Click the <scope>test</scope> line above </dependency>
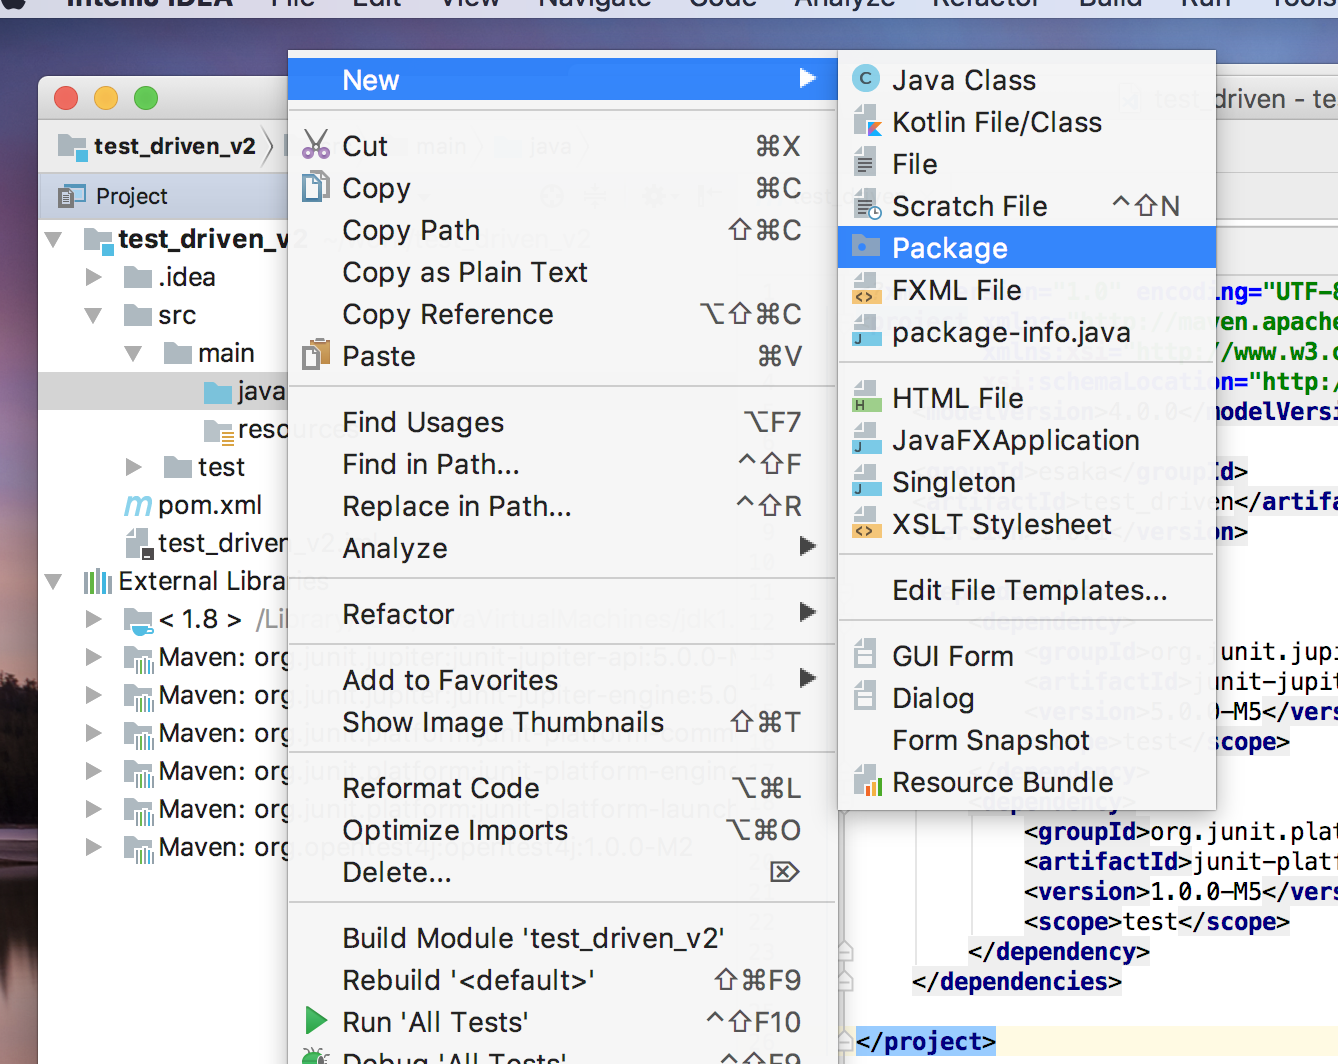Screen dimensions: 1338x1064 coord(1157,921)
